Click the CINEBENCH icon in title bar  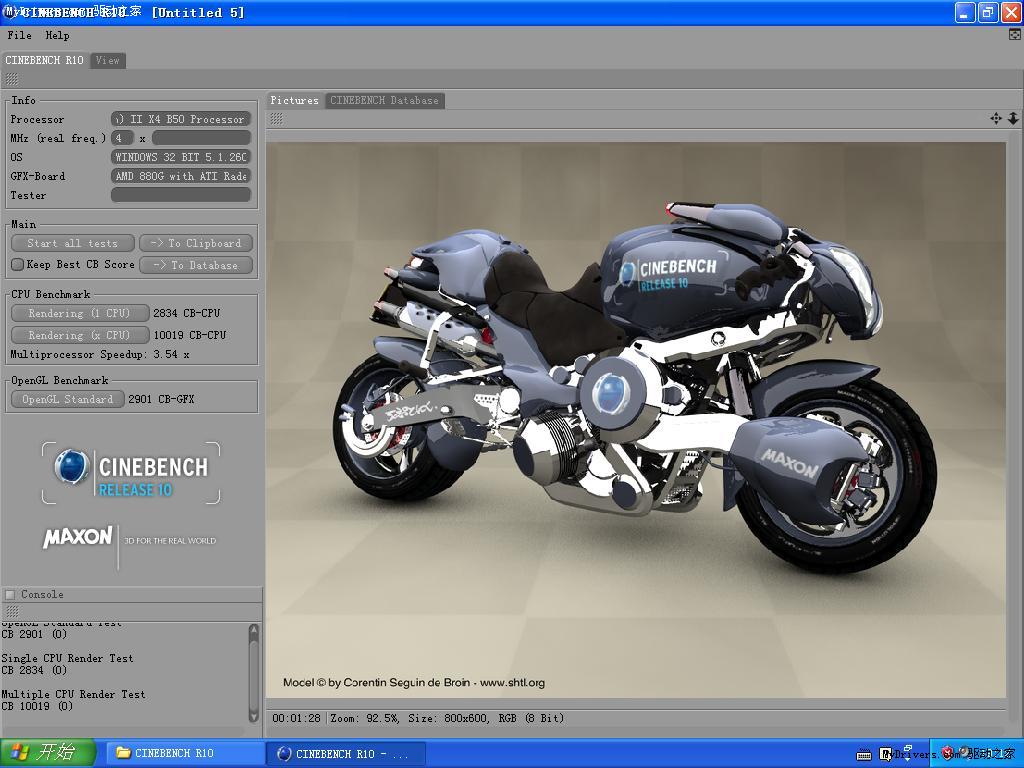click(x=11, y=13)
